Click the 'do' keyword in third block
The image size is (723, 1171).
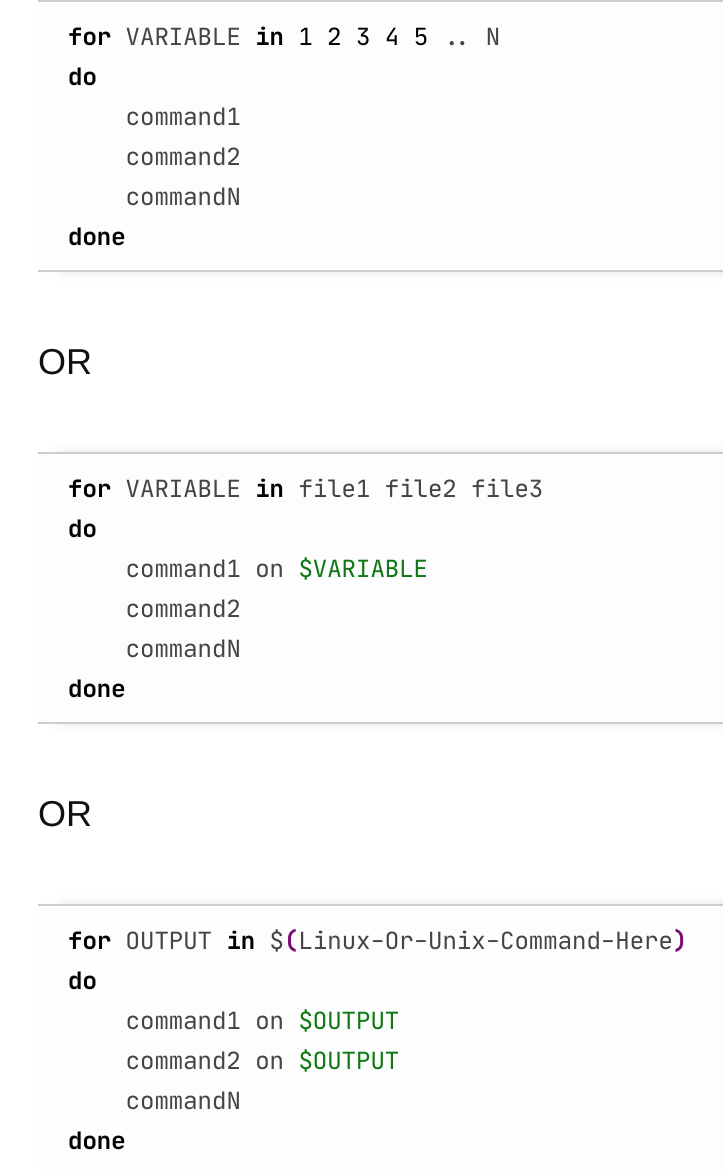pyautogui.click(x=82, y=981)
